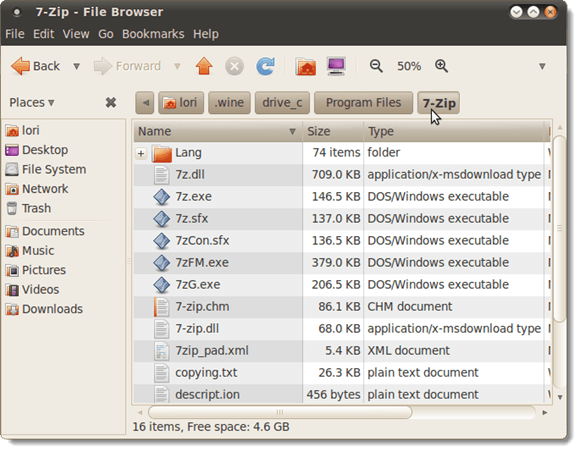The height and width of the screenshot is (452, 580).
Task: Click the horizontal scrollbar thumb
Action: tap(280, 412)
